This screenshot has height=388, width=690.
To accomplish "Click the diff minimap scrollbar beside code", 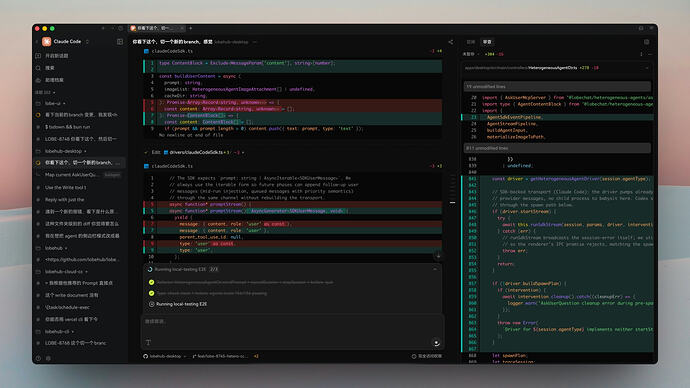I will [452, 190].
